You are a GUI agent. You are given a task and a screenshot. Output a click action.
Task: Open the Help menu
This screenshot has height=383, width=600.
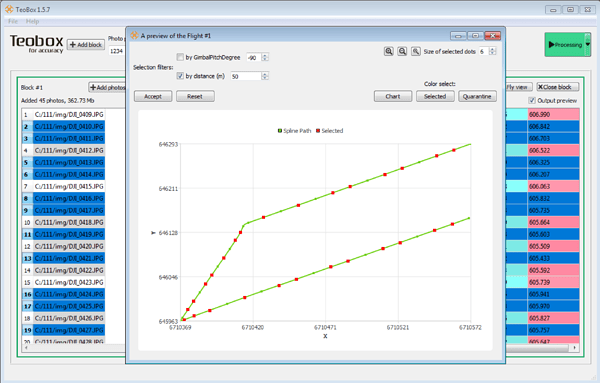33,21
